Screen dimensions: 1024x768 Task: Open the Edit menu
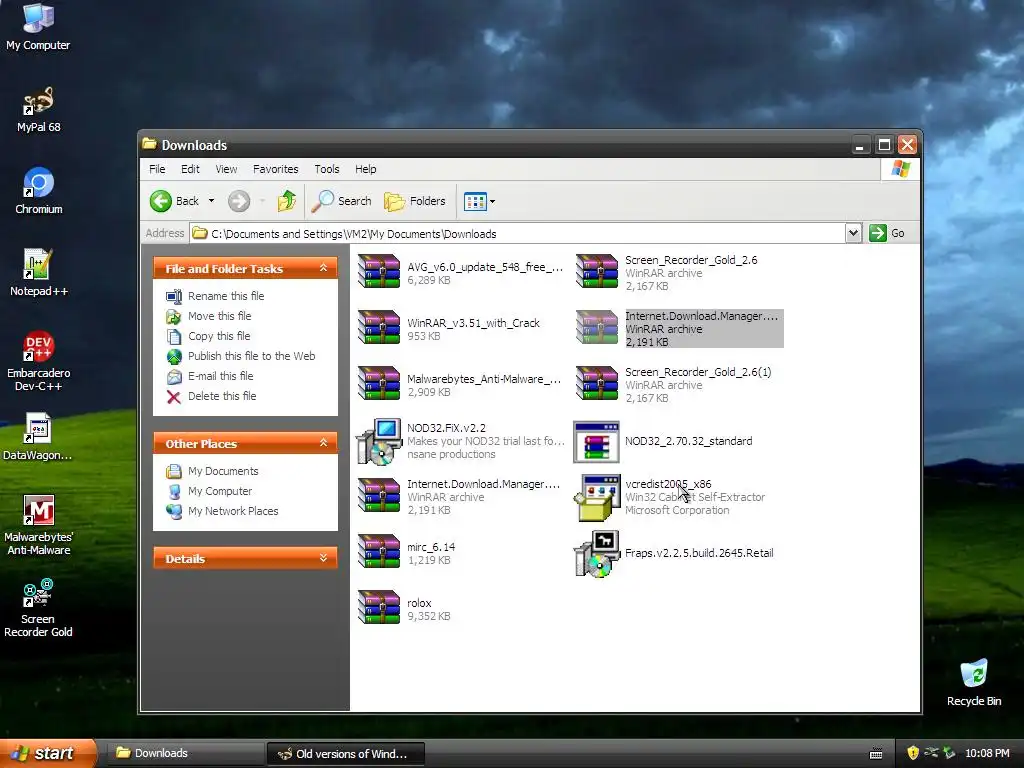pyautogui.click(x=190, y=169)
